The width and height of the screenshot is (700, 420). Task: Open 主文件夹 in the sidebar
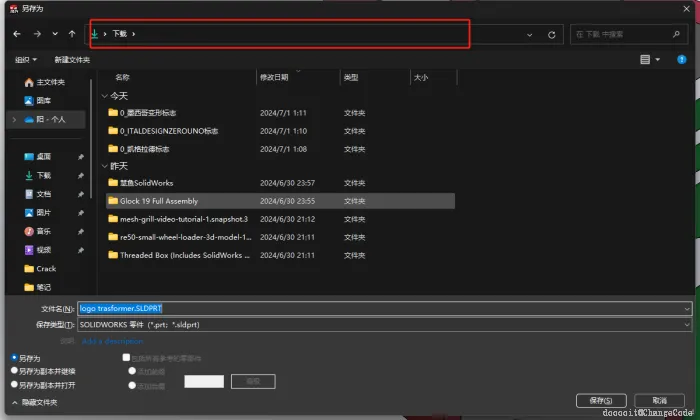click(x=45, y=82)
